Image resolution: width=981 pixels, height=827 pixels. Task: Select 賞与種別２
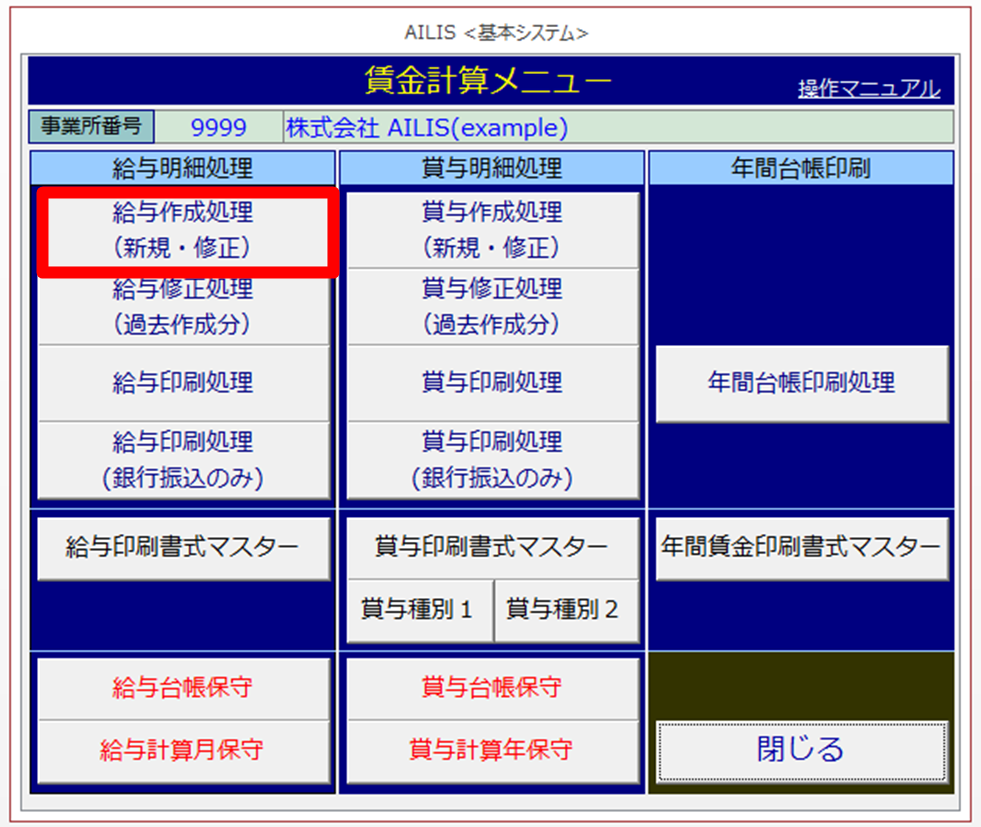565,609
